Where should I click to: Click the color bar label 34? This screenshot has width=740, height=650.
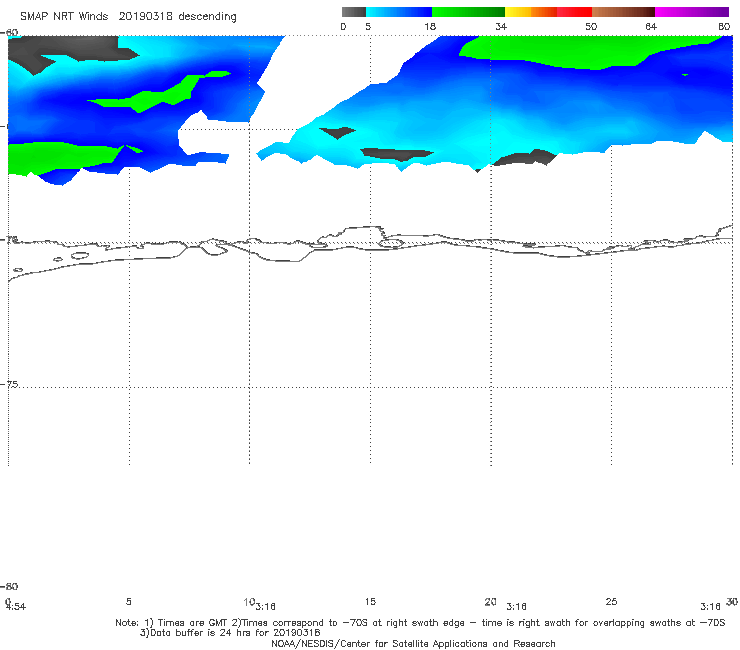click(x=501, y=26)
